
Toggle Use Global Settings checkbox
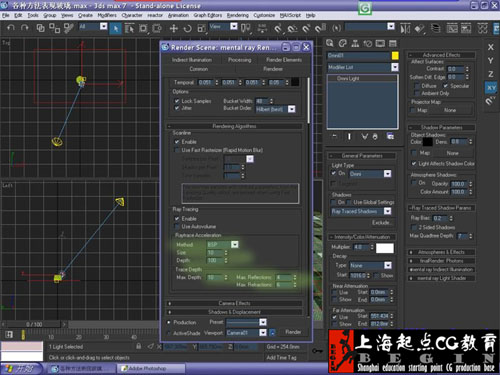tap(349, 202)
